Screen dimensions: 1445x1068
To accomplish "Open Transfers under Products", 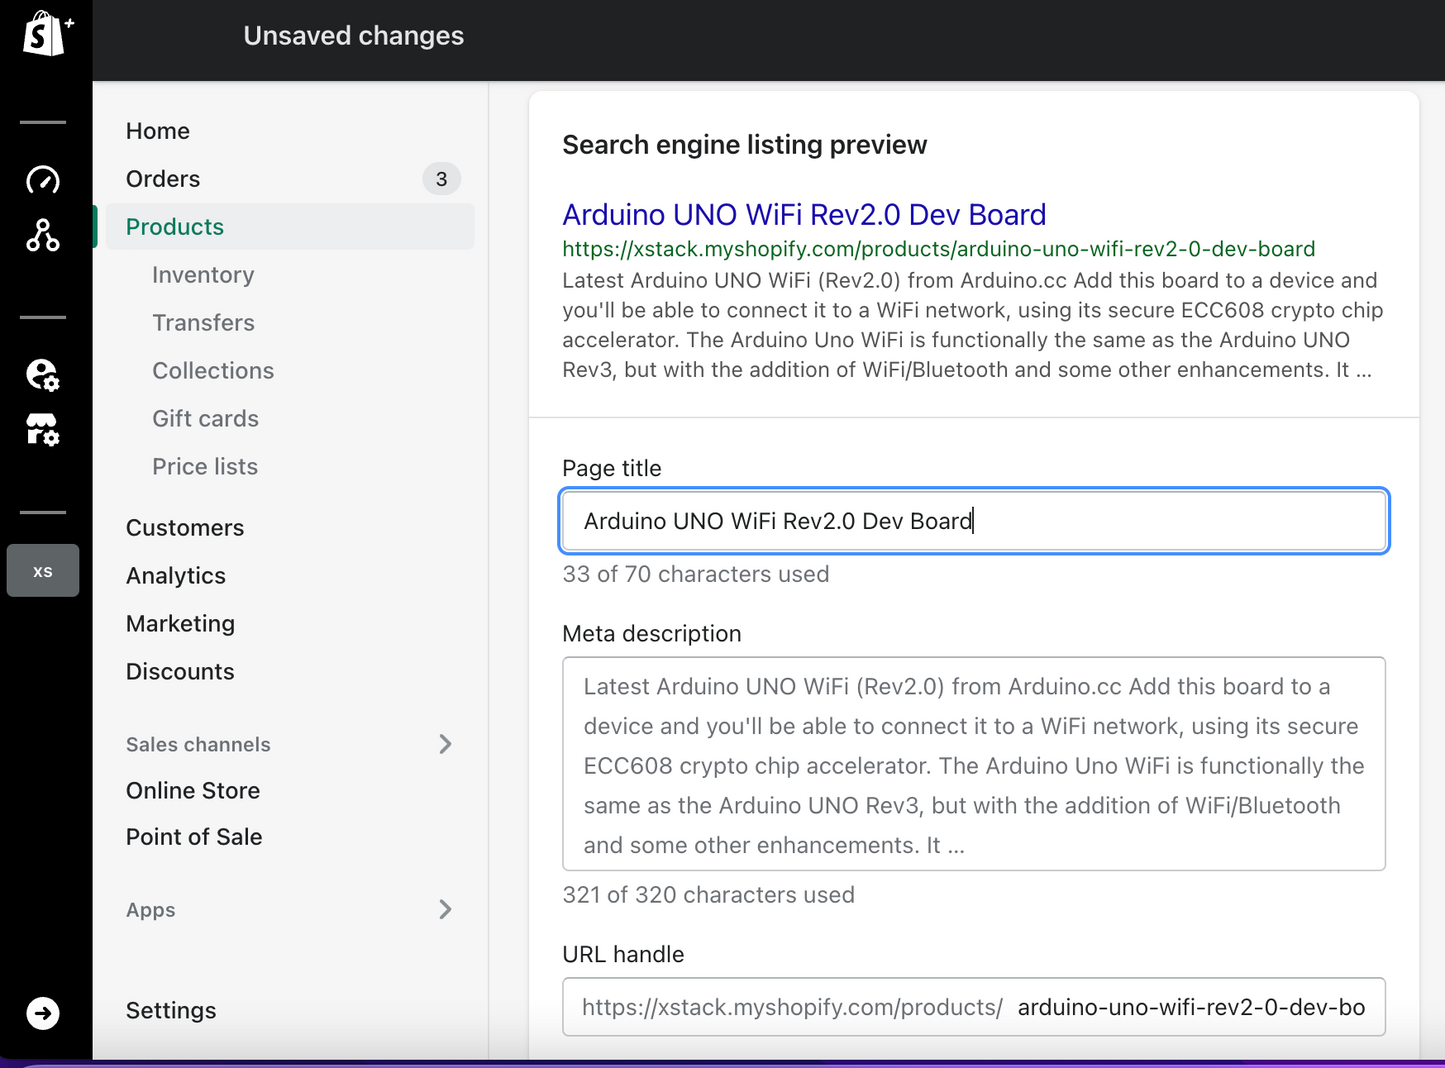I will click(x=203, y=323).
